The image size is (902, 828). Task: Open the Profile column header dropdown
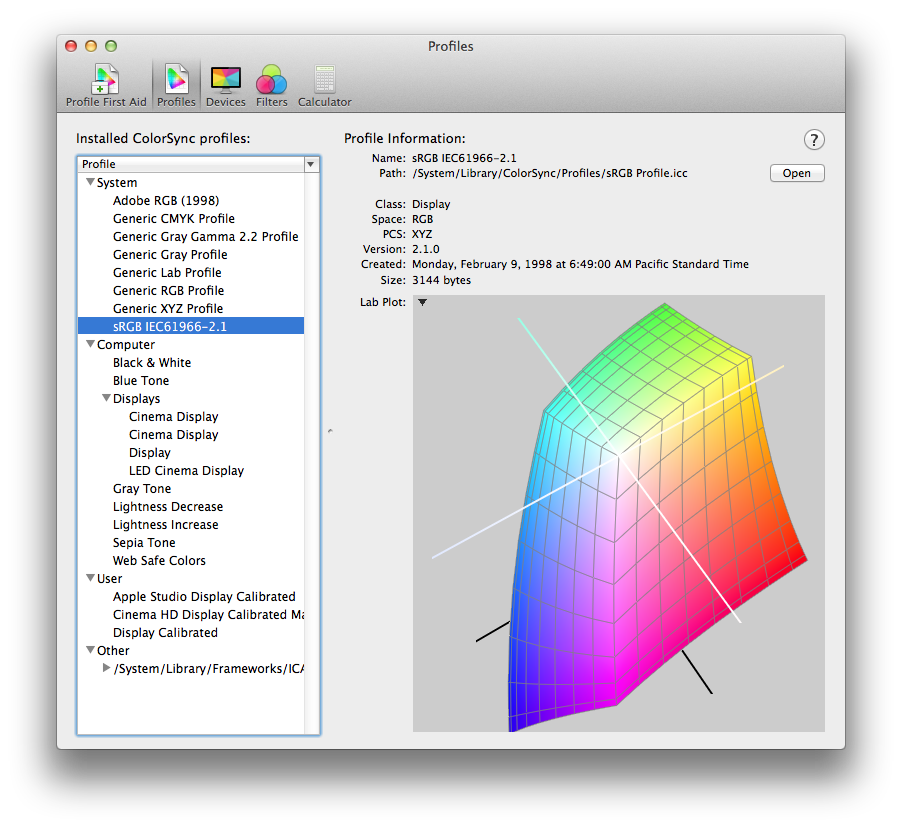click(x=311, y=164)
